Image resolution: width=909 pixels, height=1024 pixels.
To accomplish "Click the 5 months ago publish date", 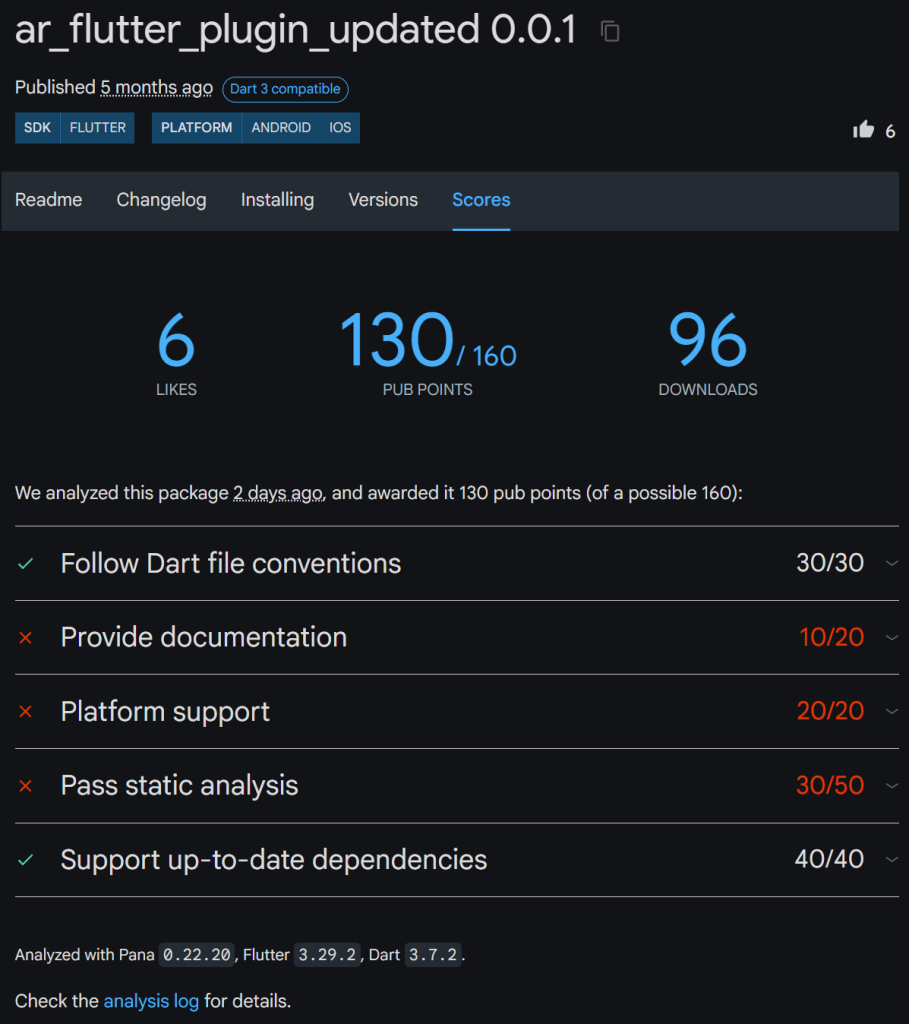I will (157, 88).
